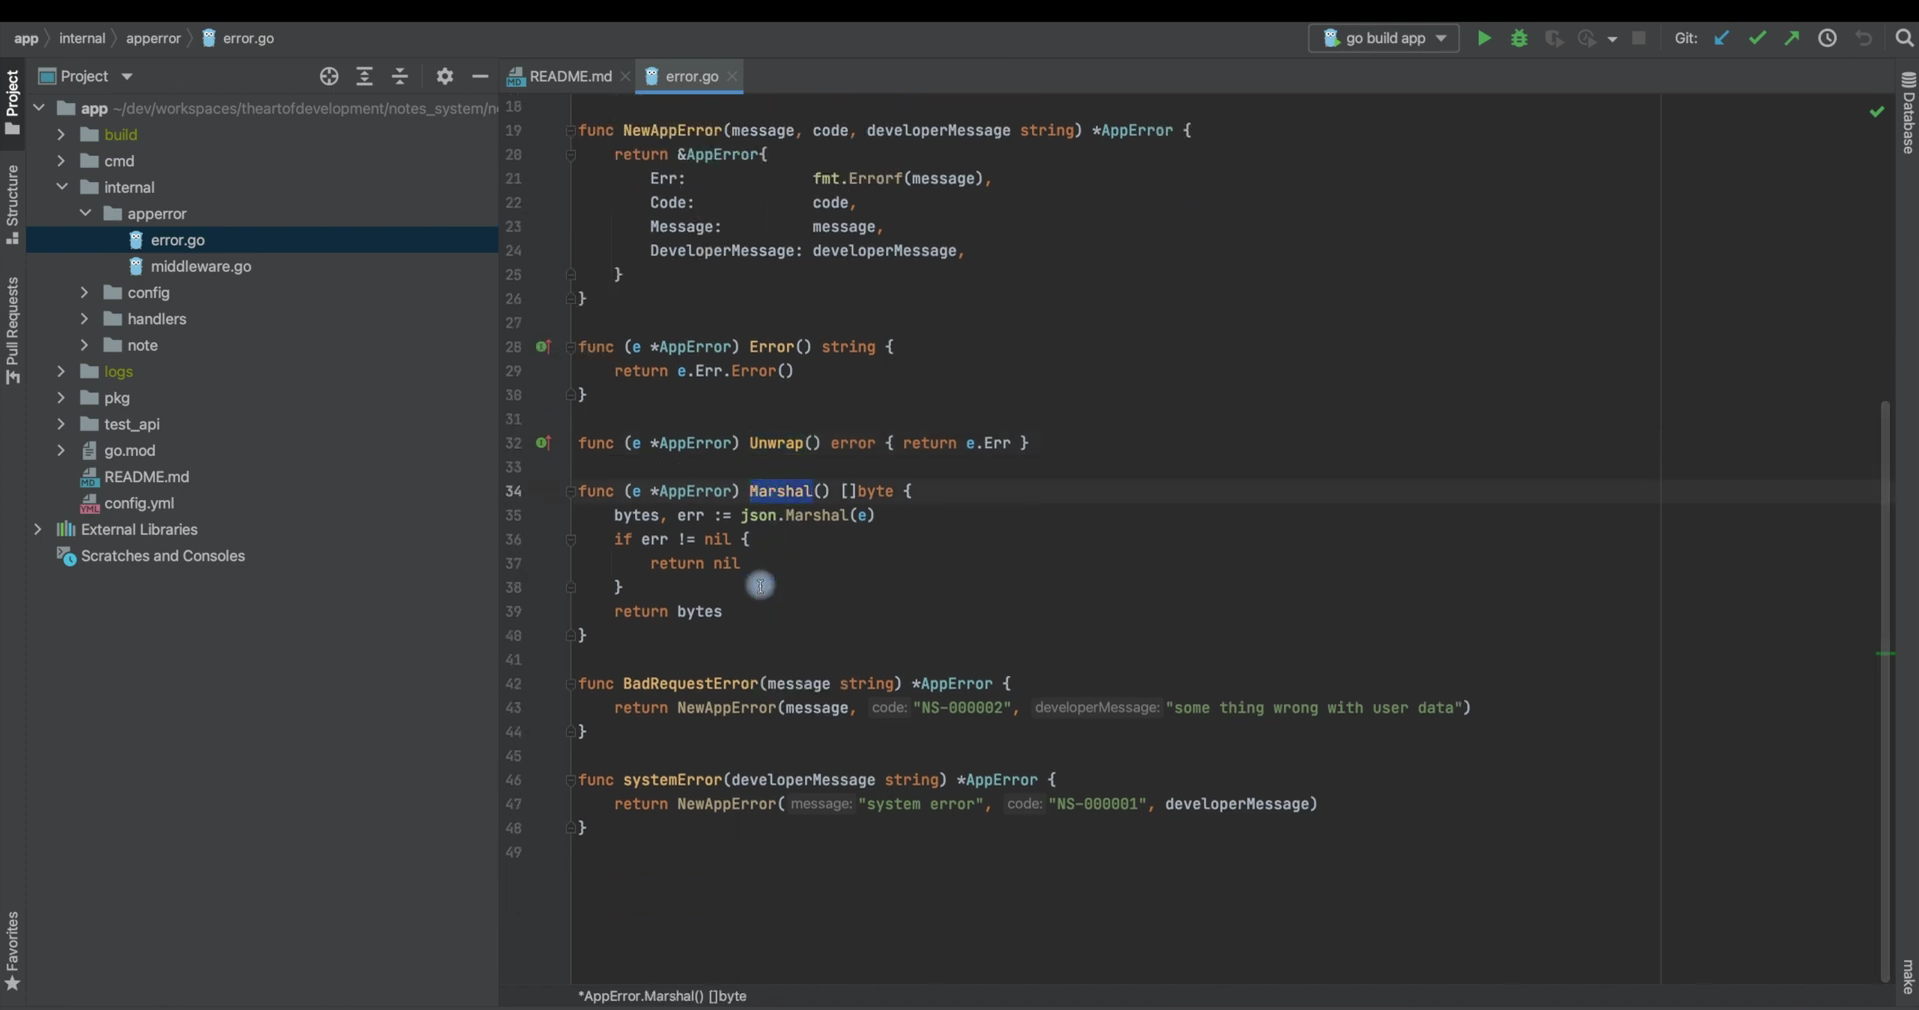
Task: Expand the build folder
Action: tap(61, 134)
